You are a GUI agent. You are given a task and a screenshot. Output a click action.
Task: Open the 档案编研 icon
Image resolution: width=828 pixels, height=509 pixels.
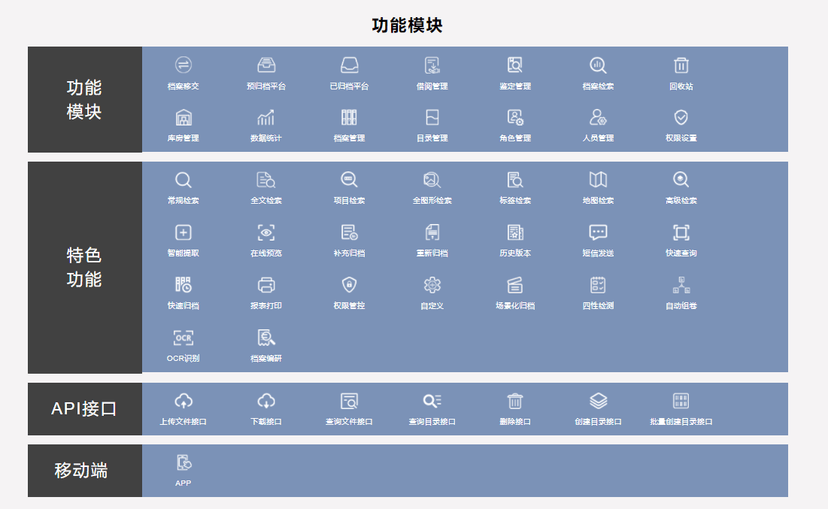click(266, 337)
